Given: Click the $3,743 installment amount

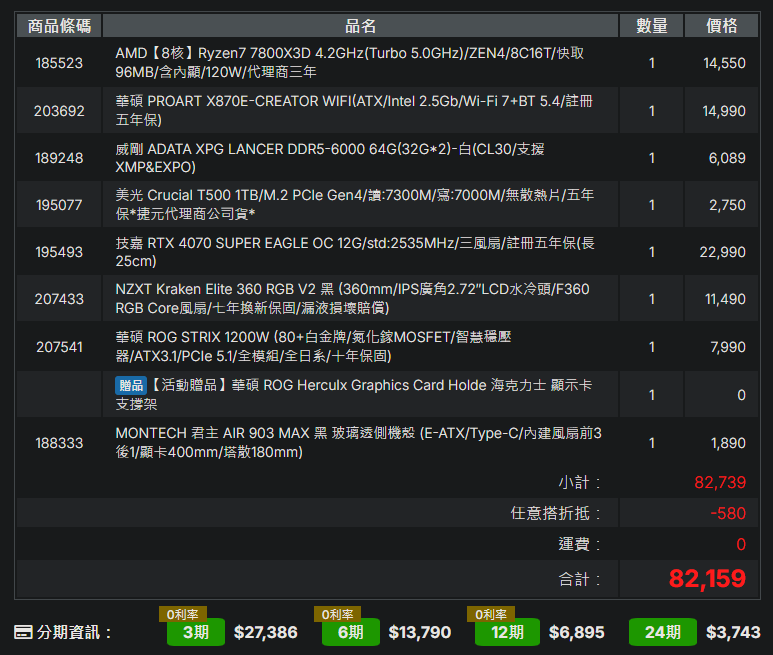Looking at the screenshot, I should [733, 632].
